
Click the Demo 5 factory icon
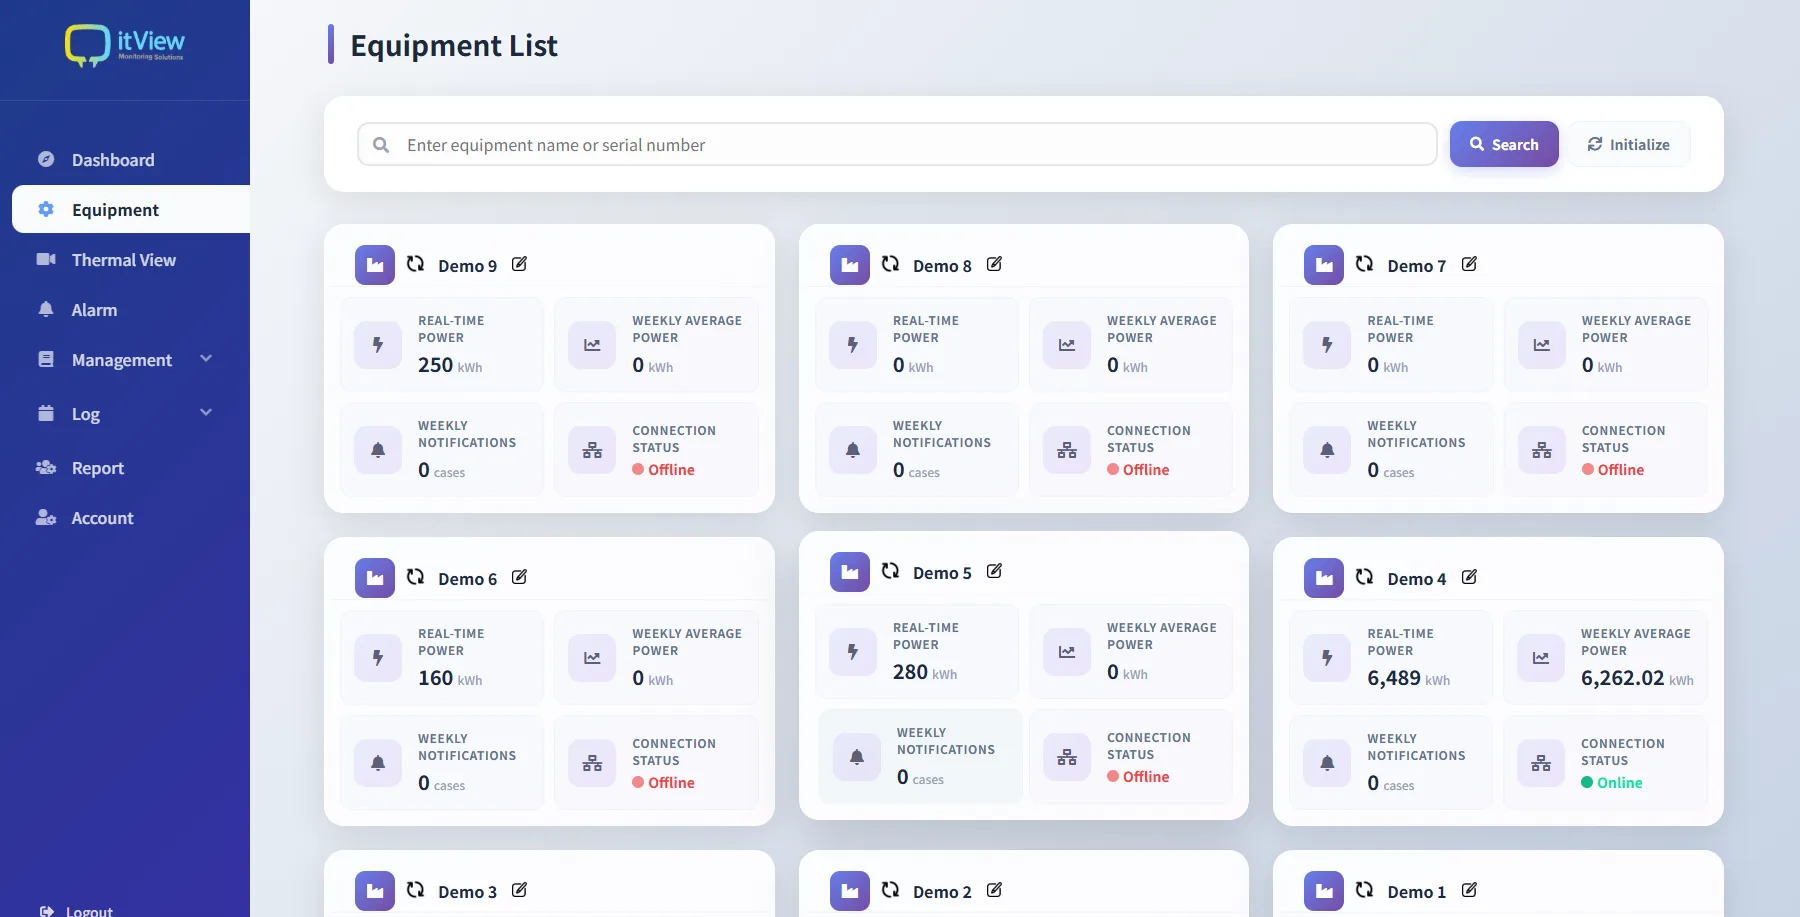[850, 572]
